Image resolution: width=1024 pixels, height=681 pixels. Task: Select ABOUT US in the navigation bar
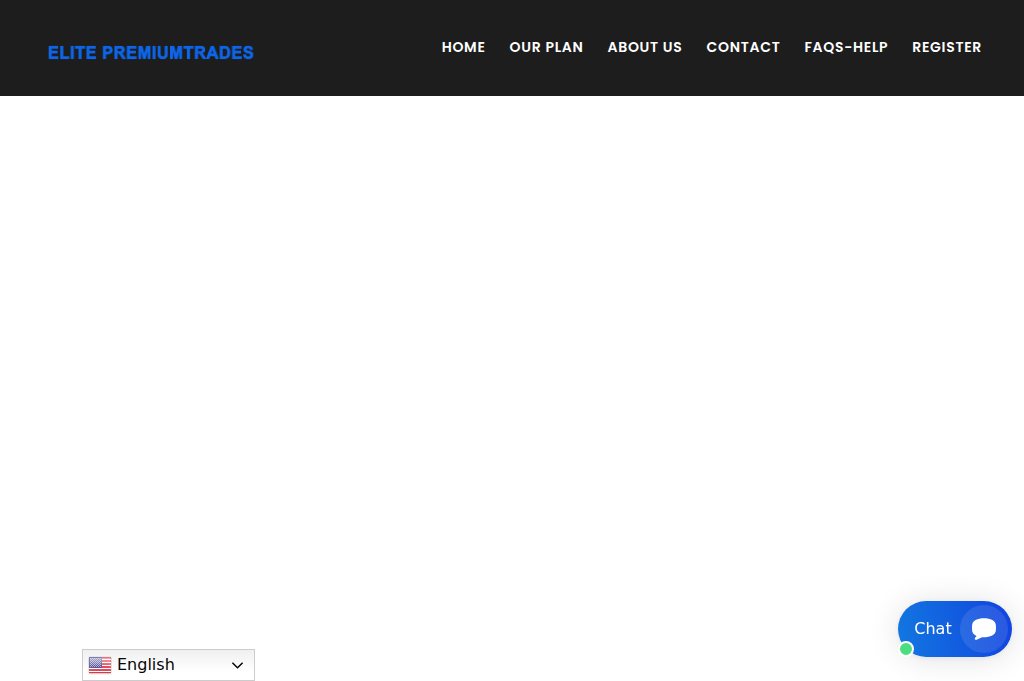[x=644, y=47]
